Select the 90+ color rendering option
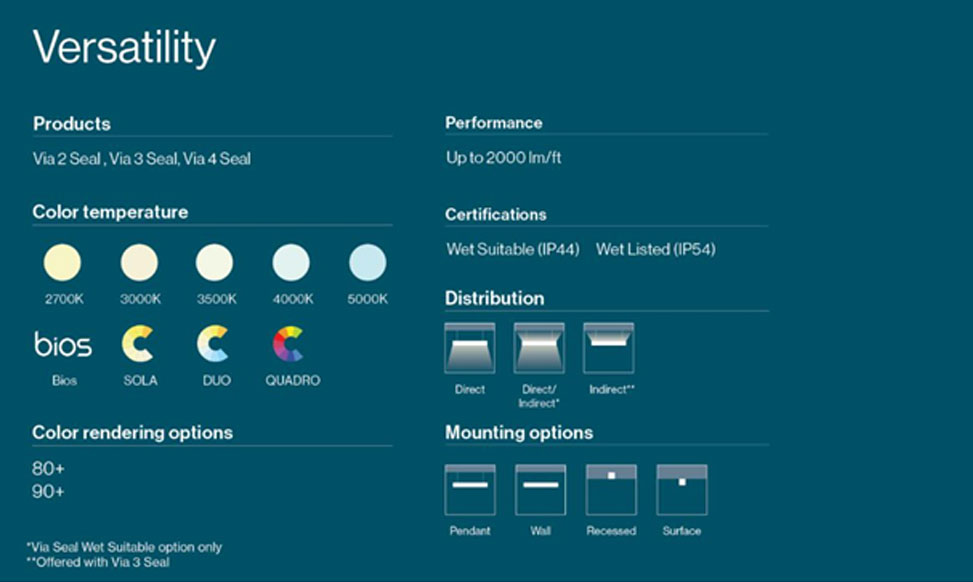973x582 pixels. [48, 491]
